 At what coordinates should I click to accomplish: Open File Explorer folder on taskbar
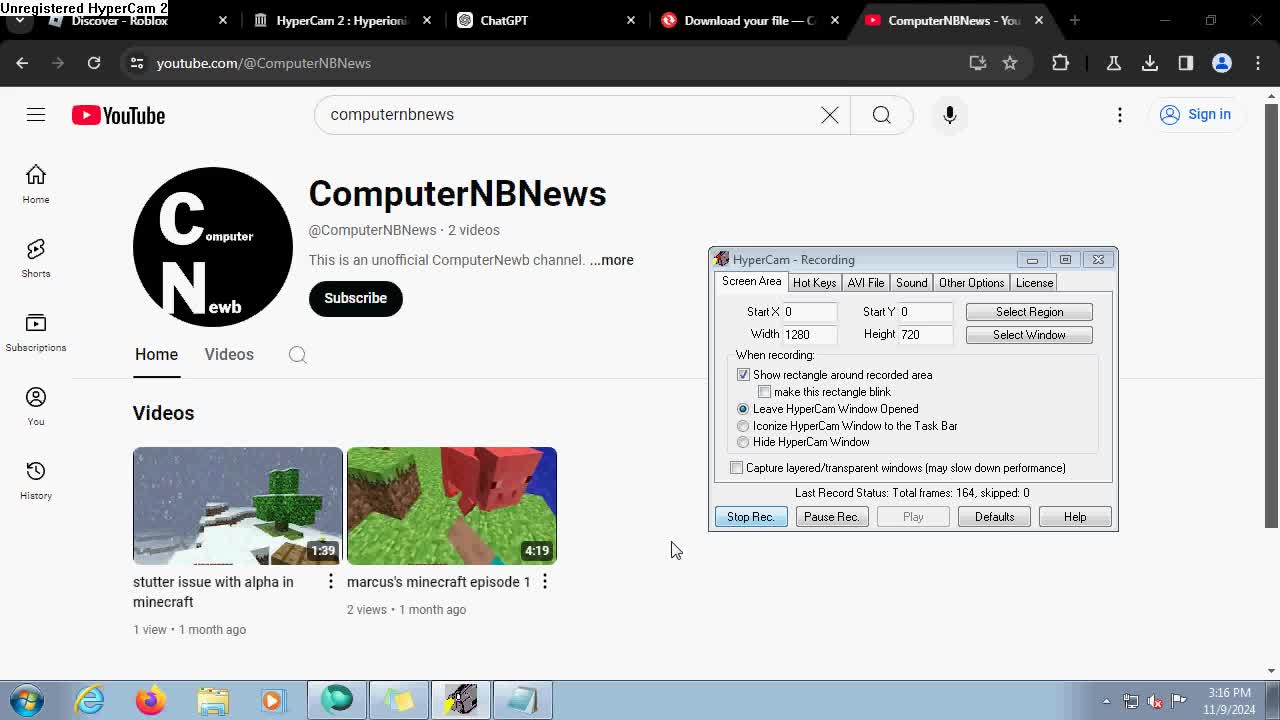pos(213,700)
